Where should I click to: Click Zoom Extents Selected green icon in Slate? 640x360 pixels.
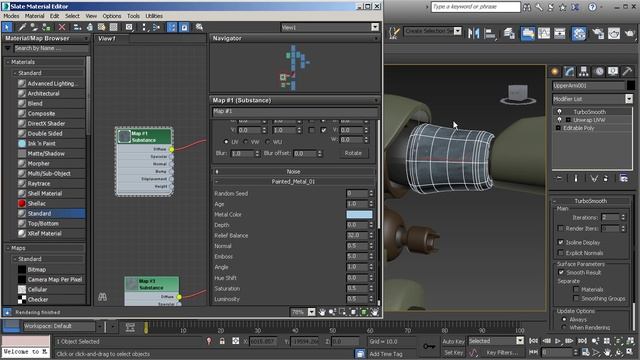coord(364,312)
